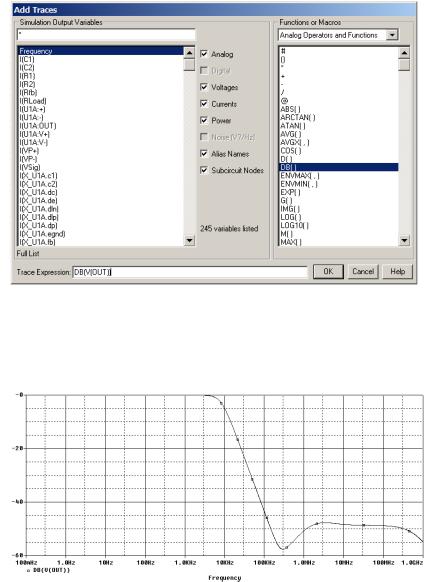This screenshot has height=582, width=427.
Task: Toggle the Subcircuit Nodes checkbox
Action: [x=204, y=170]
